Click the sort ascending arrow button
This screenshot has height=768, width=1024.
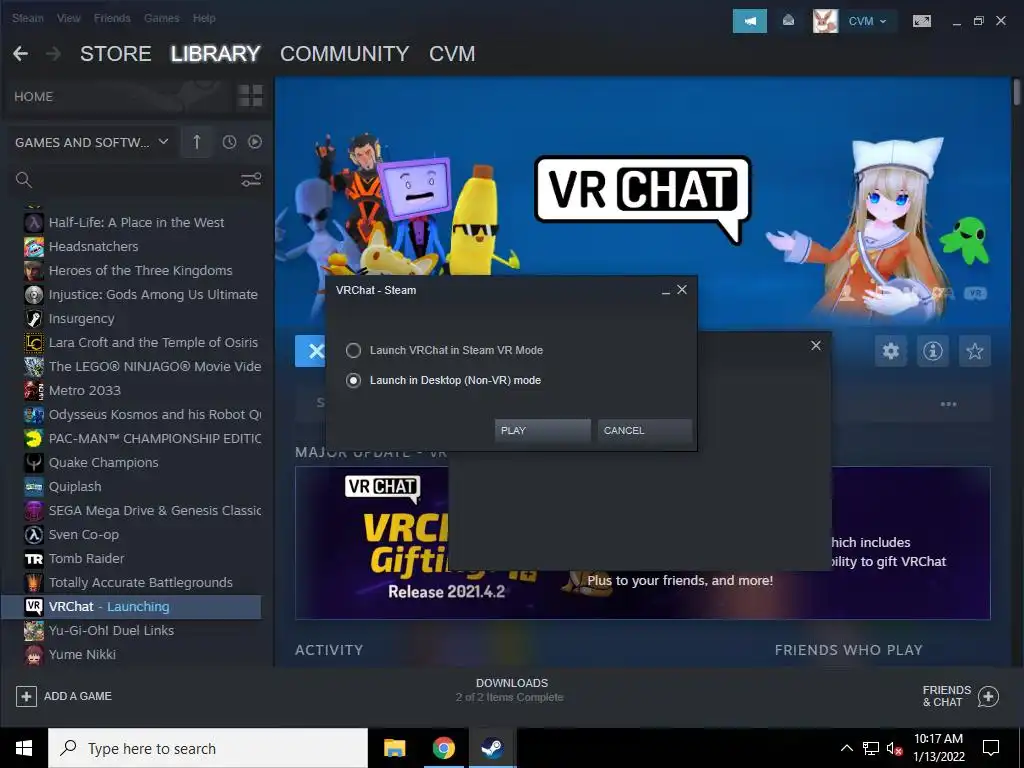(197, 142)
